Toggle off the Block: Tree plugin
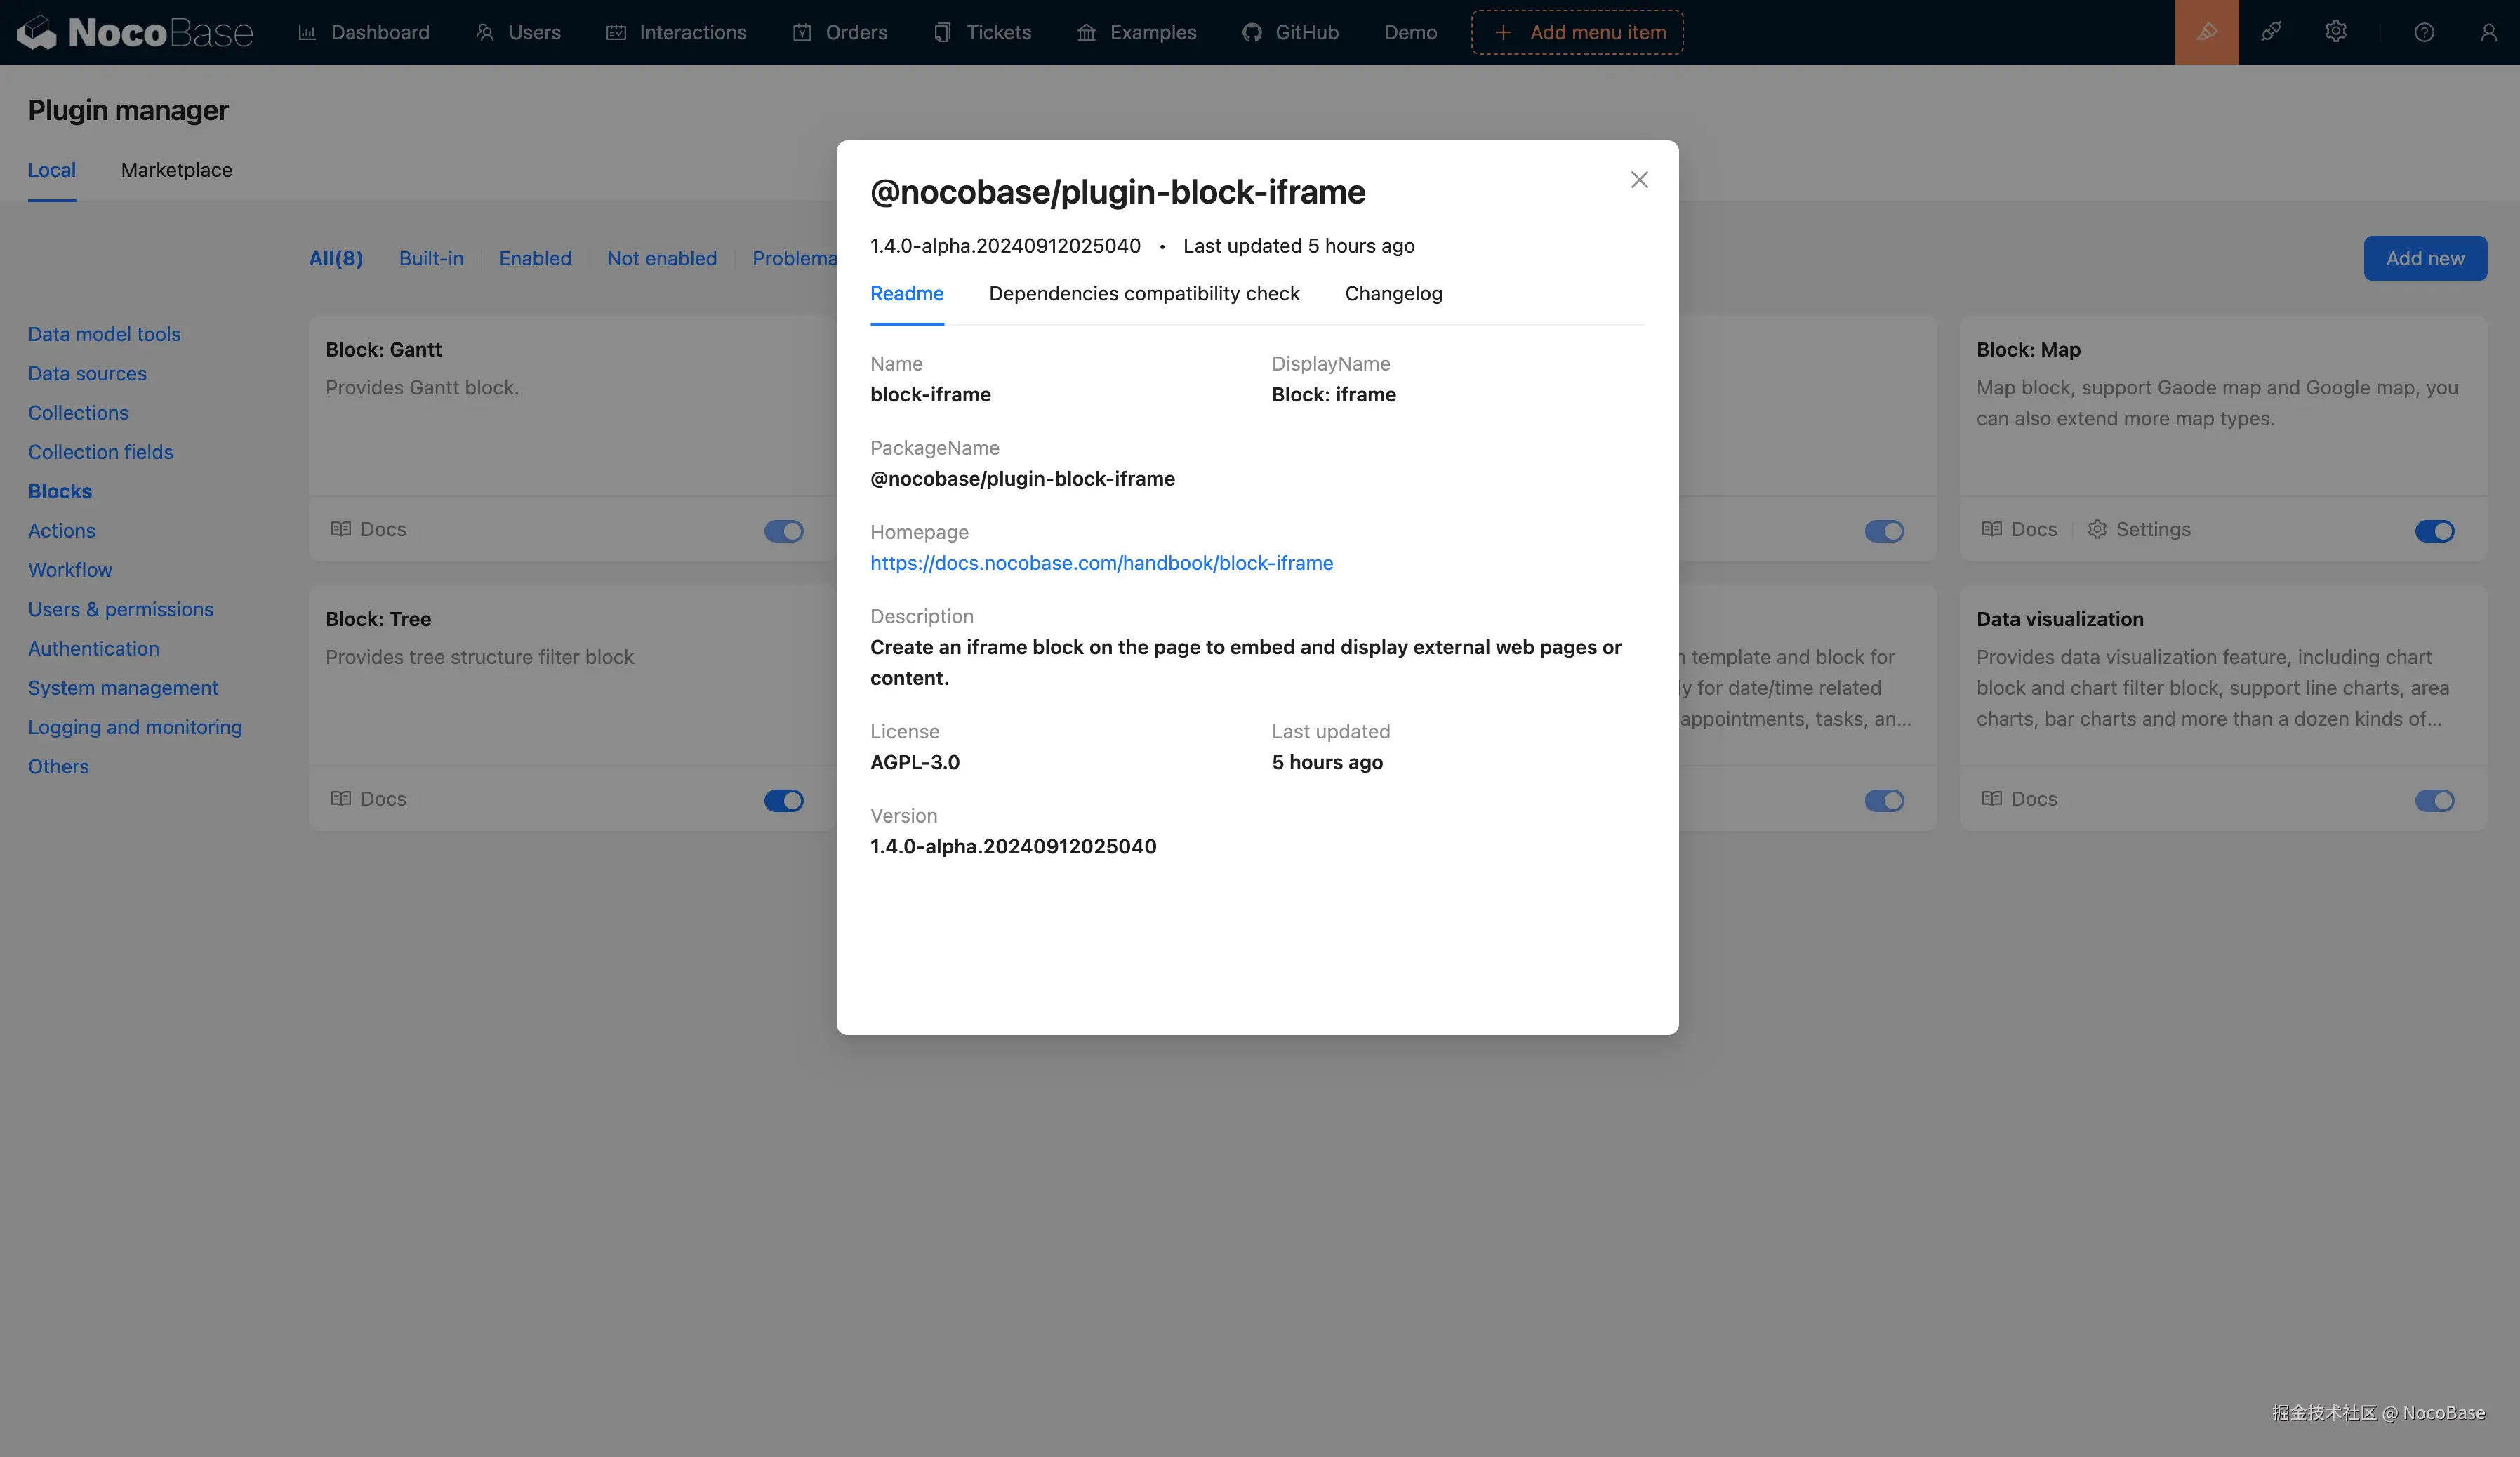This screenshot has width=2520, height=1457. (783, 800)
